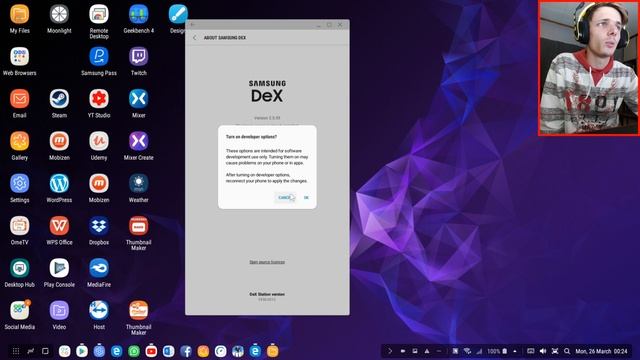Open the My Files app

click(20, 15)
